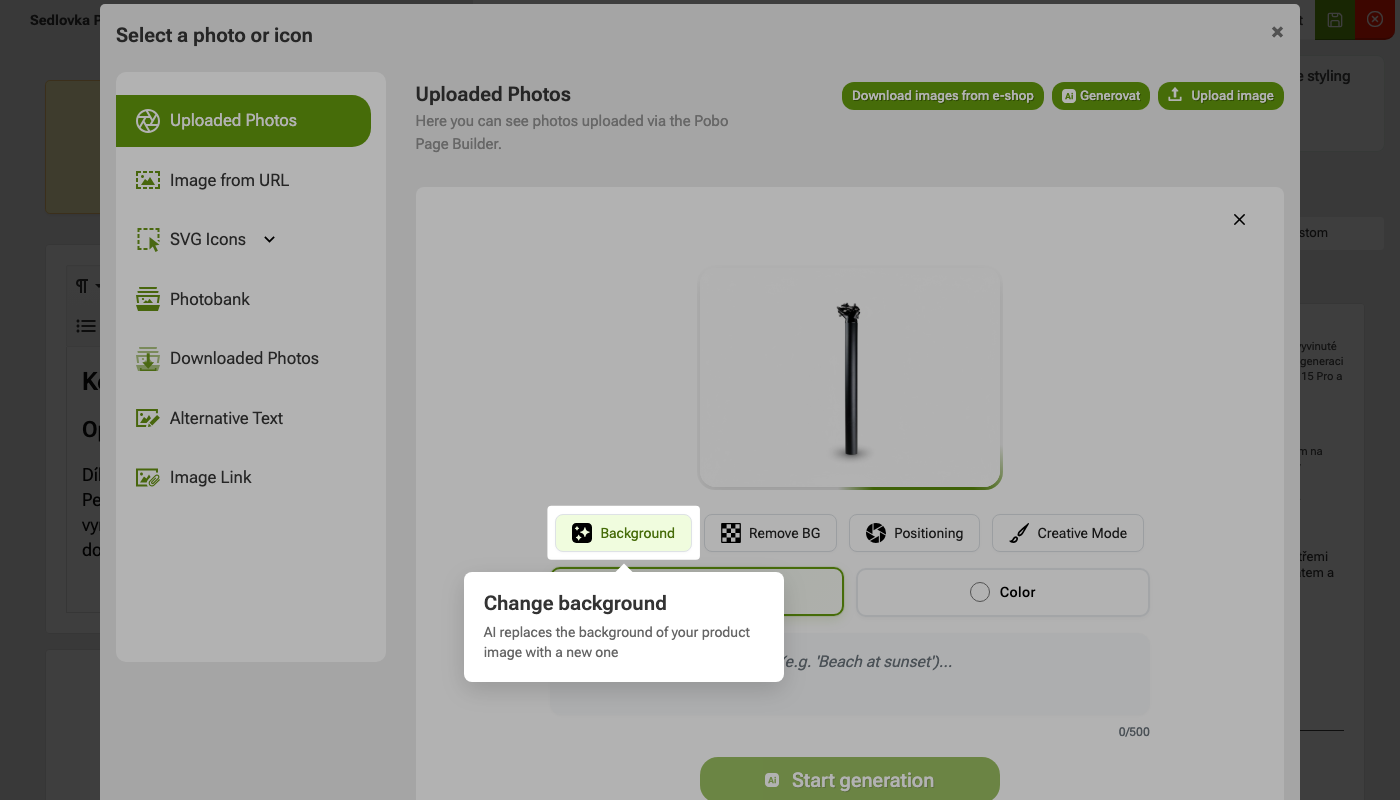
Task: Activate the Positioning mode
Action: click(x=913, y=533)
